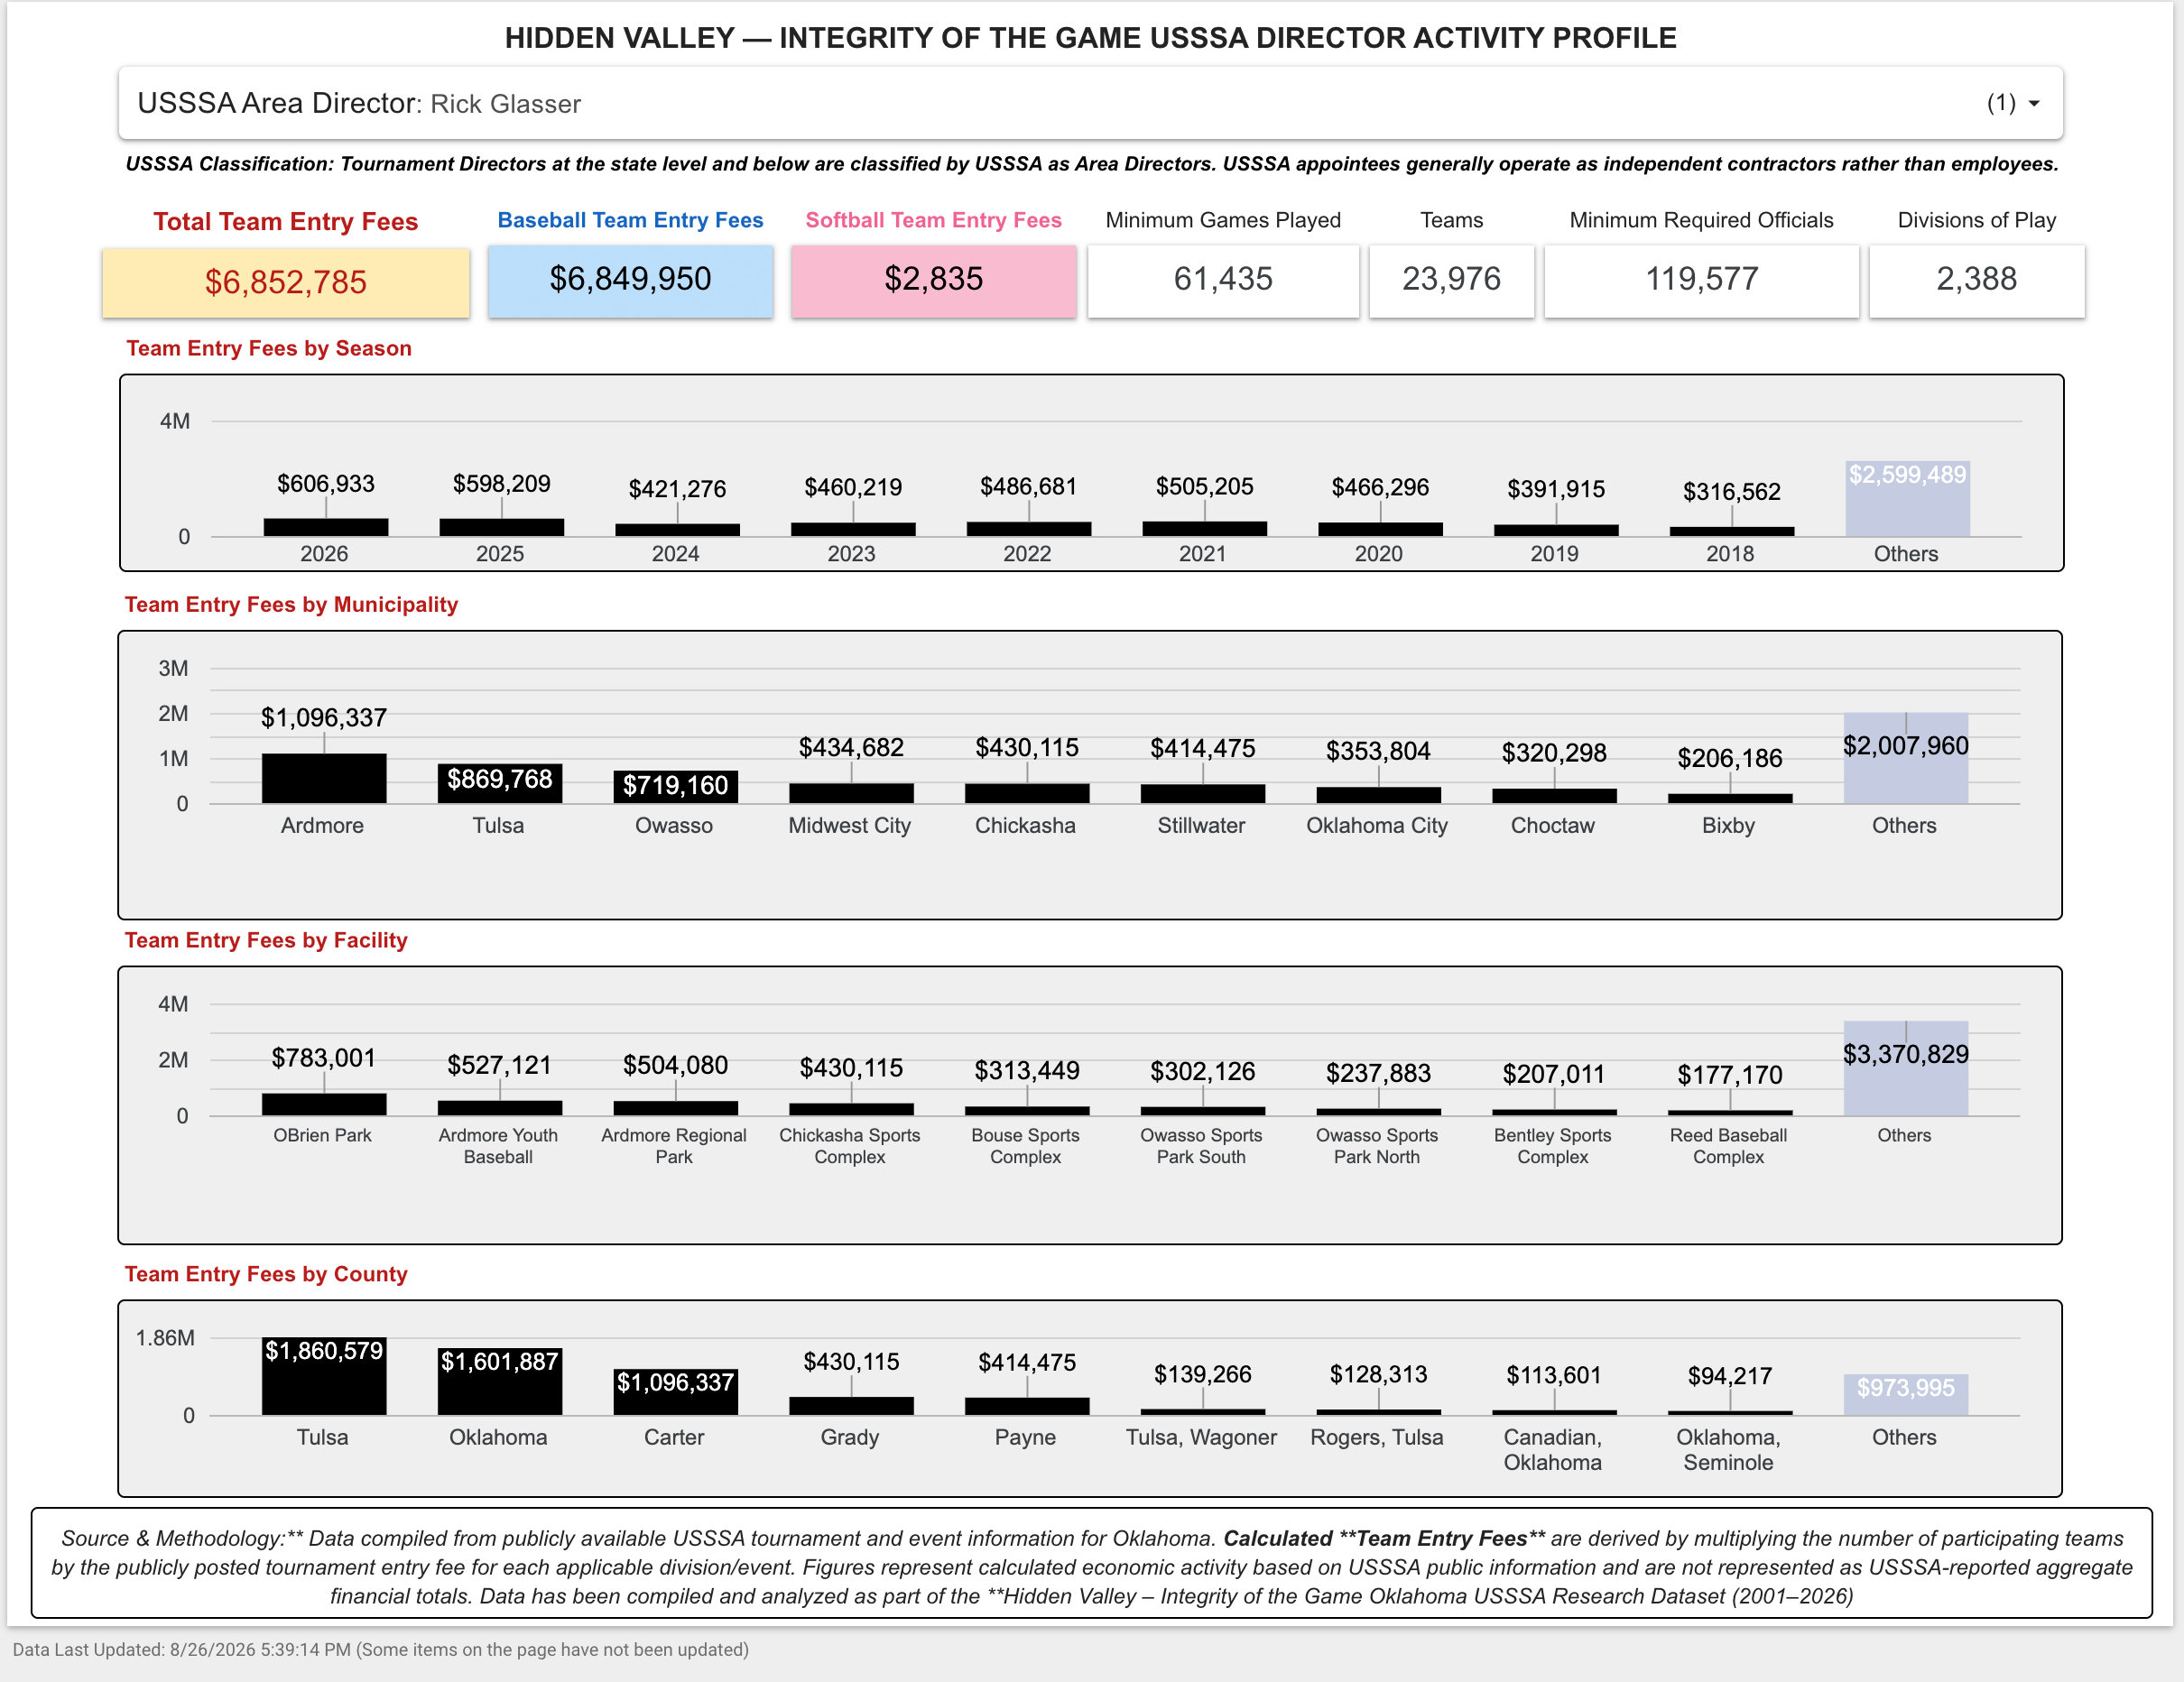
Task: Click the Payne county axis label
Action: coord(1025,1438)
